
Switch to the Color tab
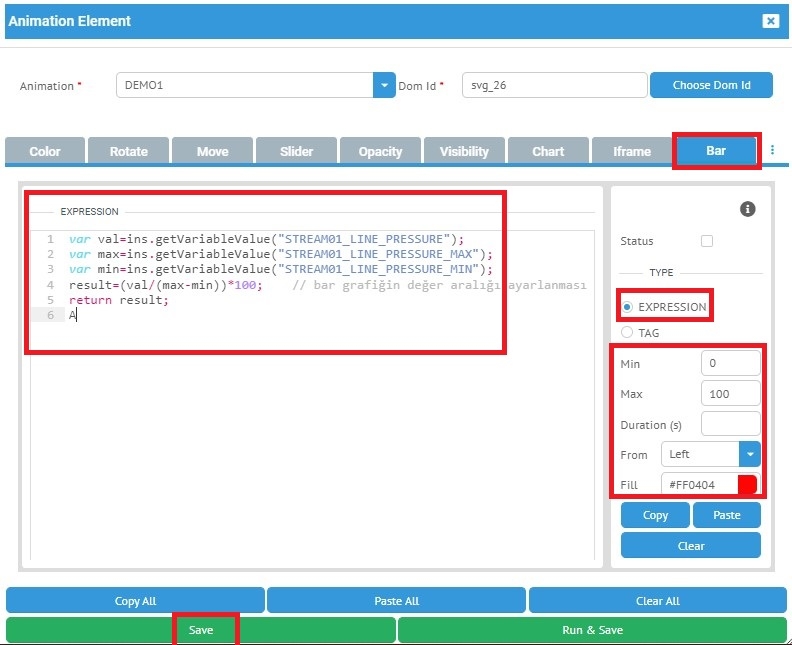click(45, 151)
